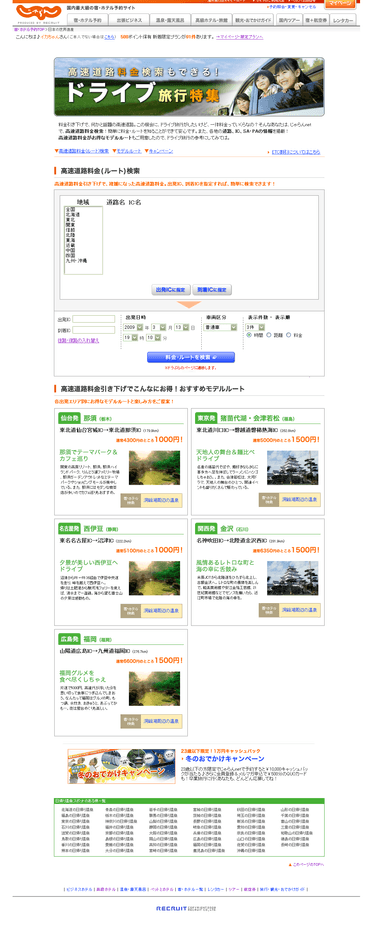
Task: Click the 東京発 猪苗代湖 castle photo
Action: click(293, 468)
